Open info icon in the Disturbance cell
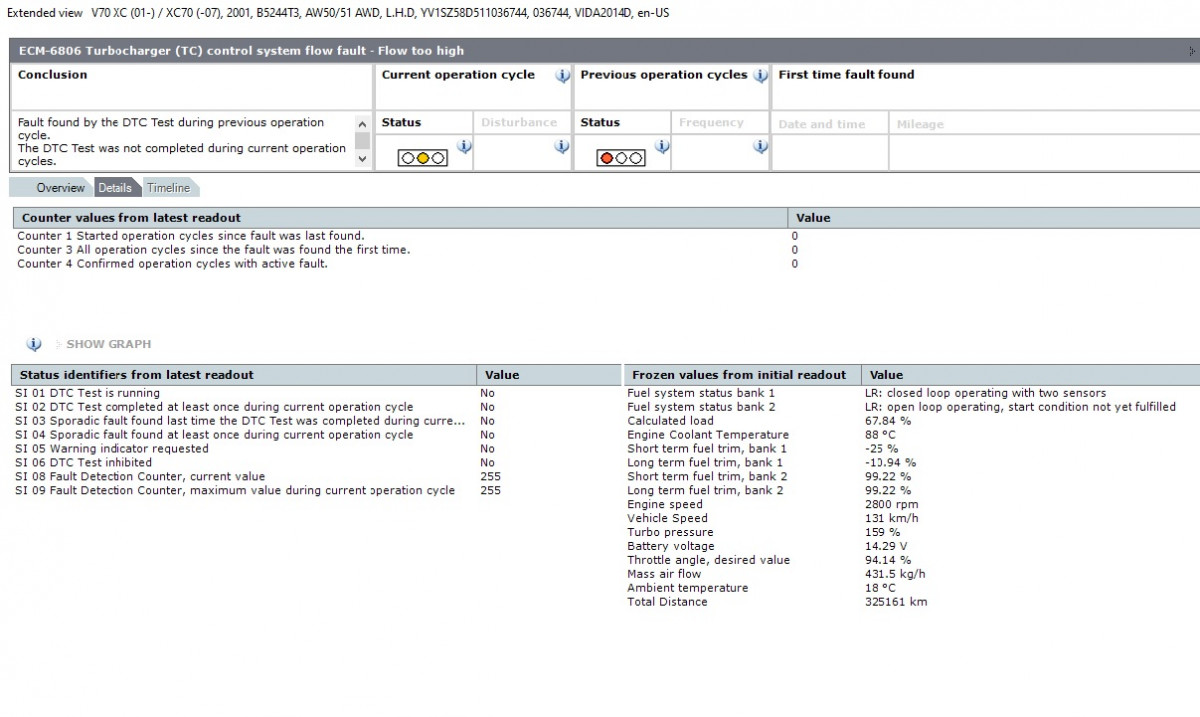 (562, 147)
